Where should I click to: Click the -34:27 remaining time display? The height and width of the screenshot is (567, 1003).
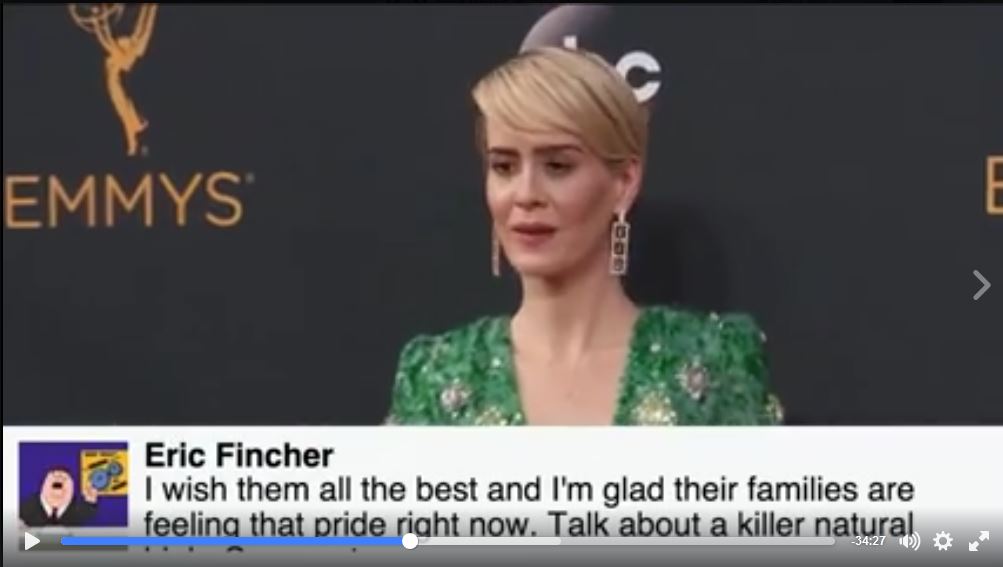coord(868,541)
